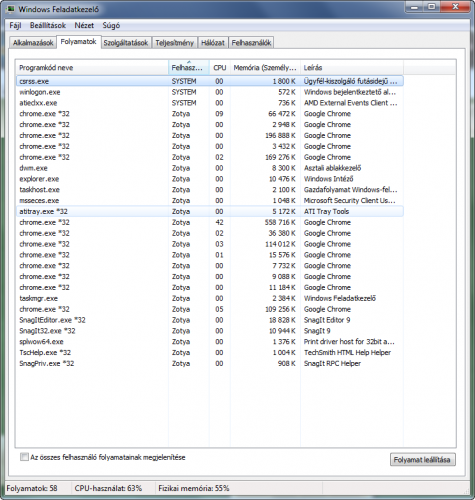Select the TscHelp.exe *32 process
475x500 pixels.
210,353
